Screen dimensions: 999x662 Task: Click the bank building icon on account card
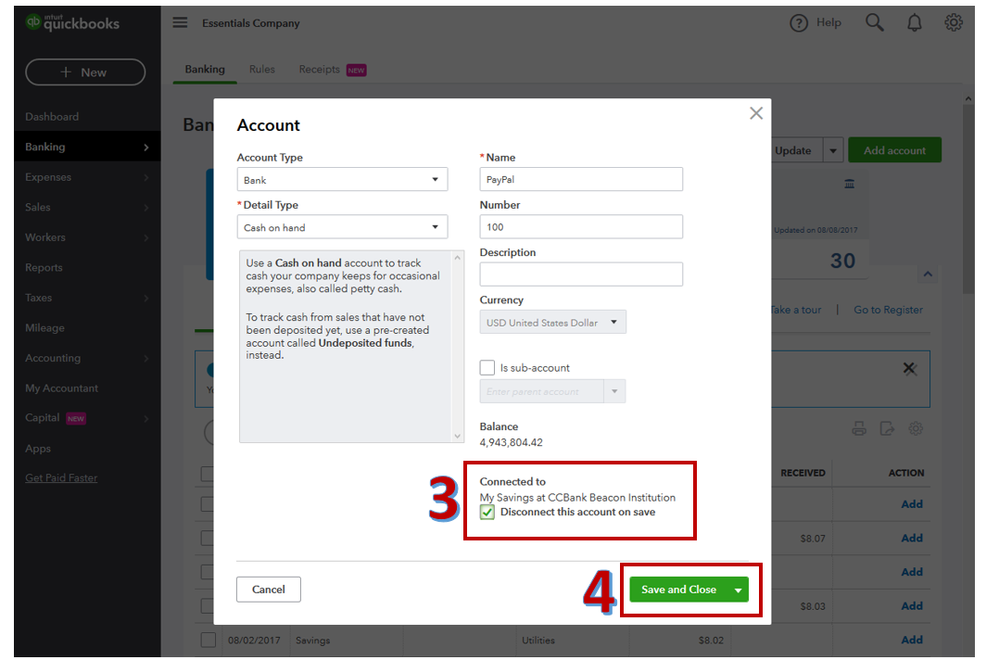pyautogui.click(x=849, y=183)
